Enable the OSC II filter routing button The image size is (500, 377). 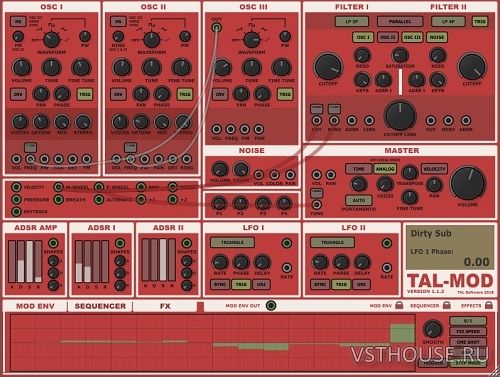pyautogui.click(x=388, y=37)
